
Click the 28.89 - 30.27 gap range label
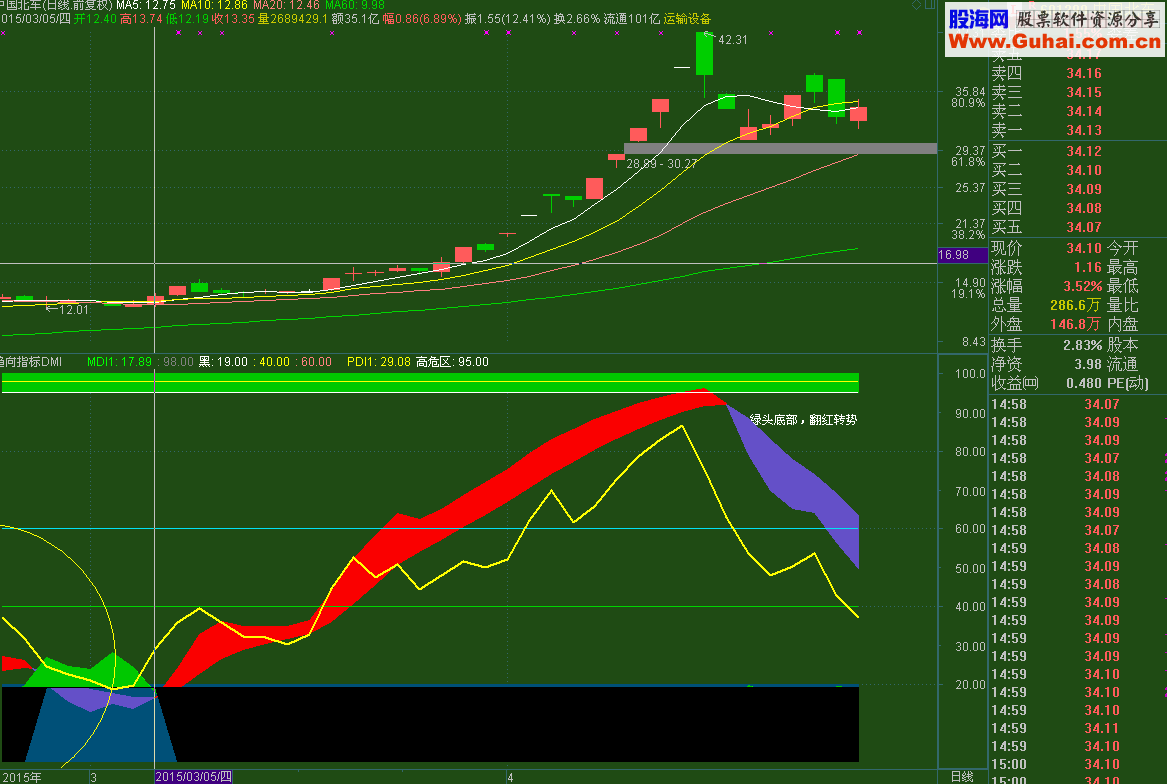click(662, 164)
